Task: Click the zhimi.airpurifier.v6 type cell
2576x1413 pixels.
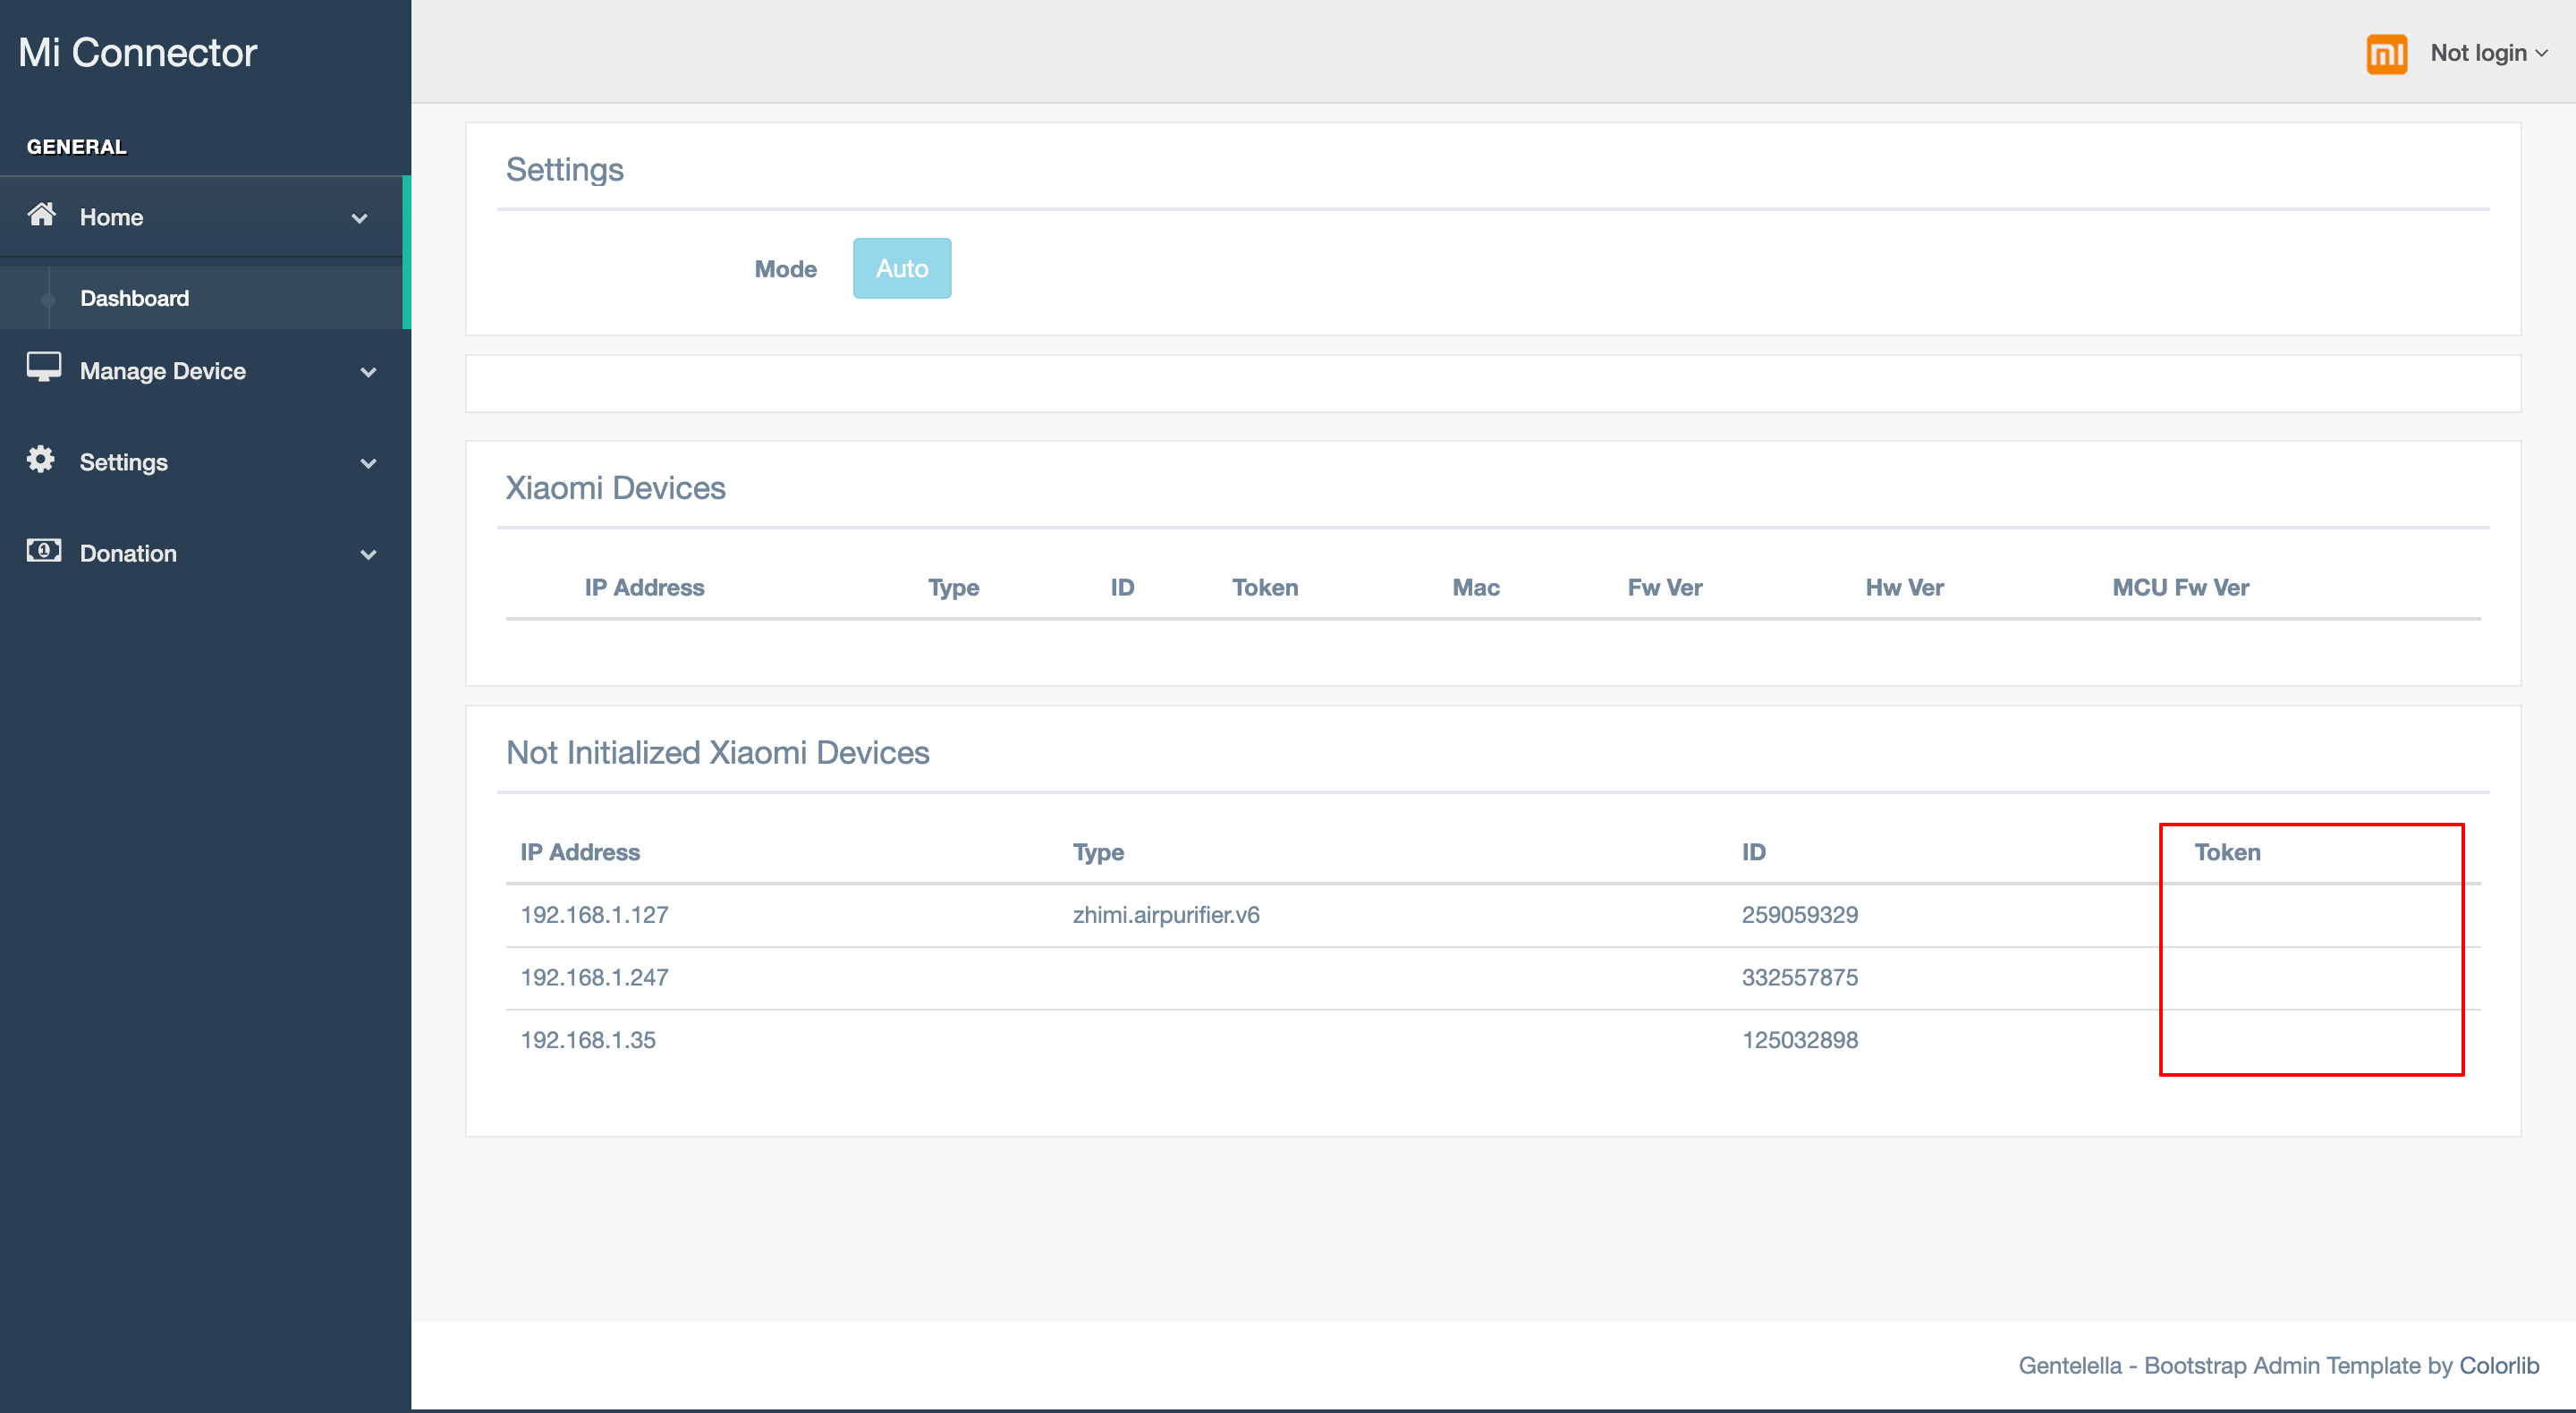Action: coord(1166,914)
